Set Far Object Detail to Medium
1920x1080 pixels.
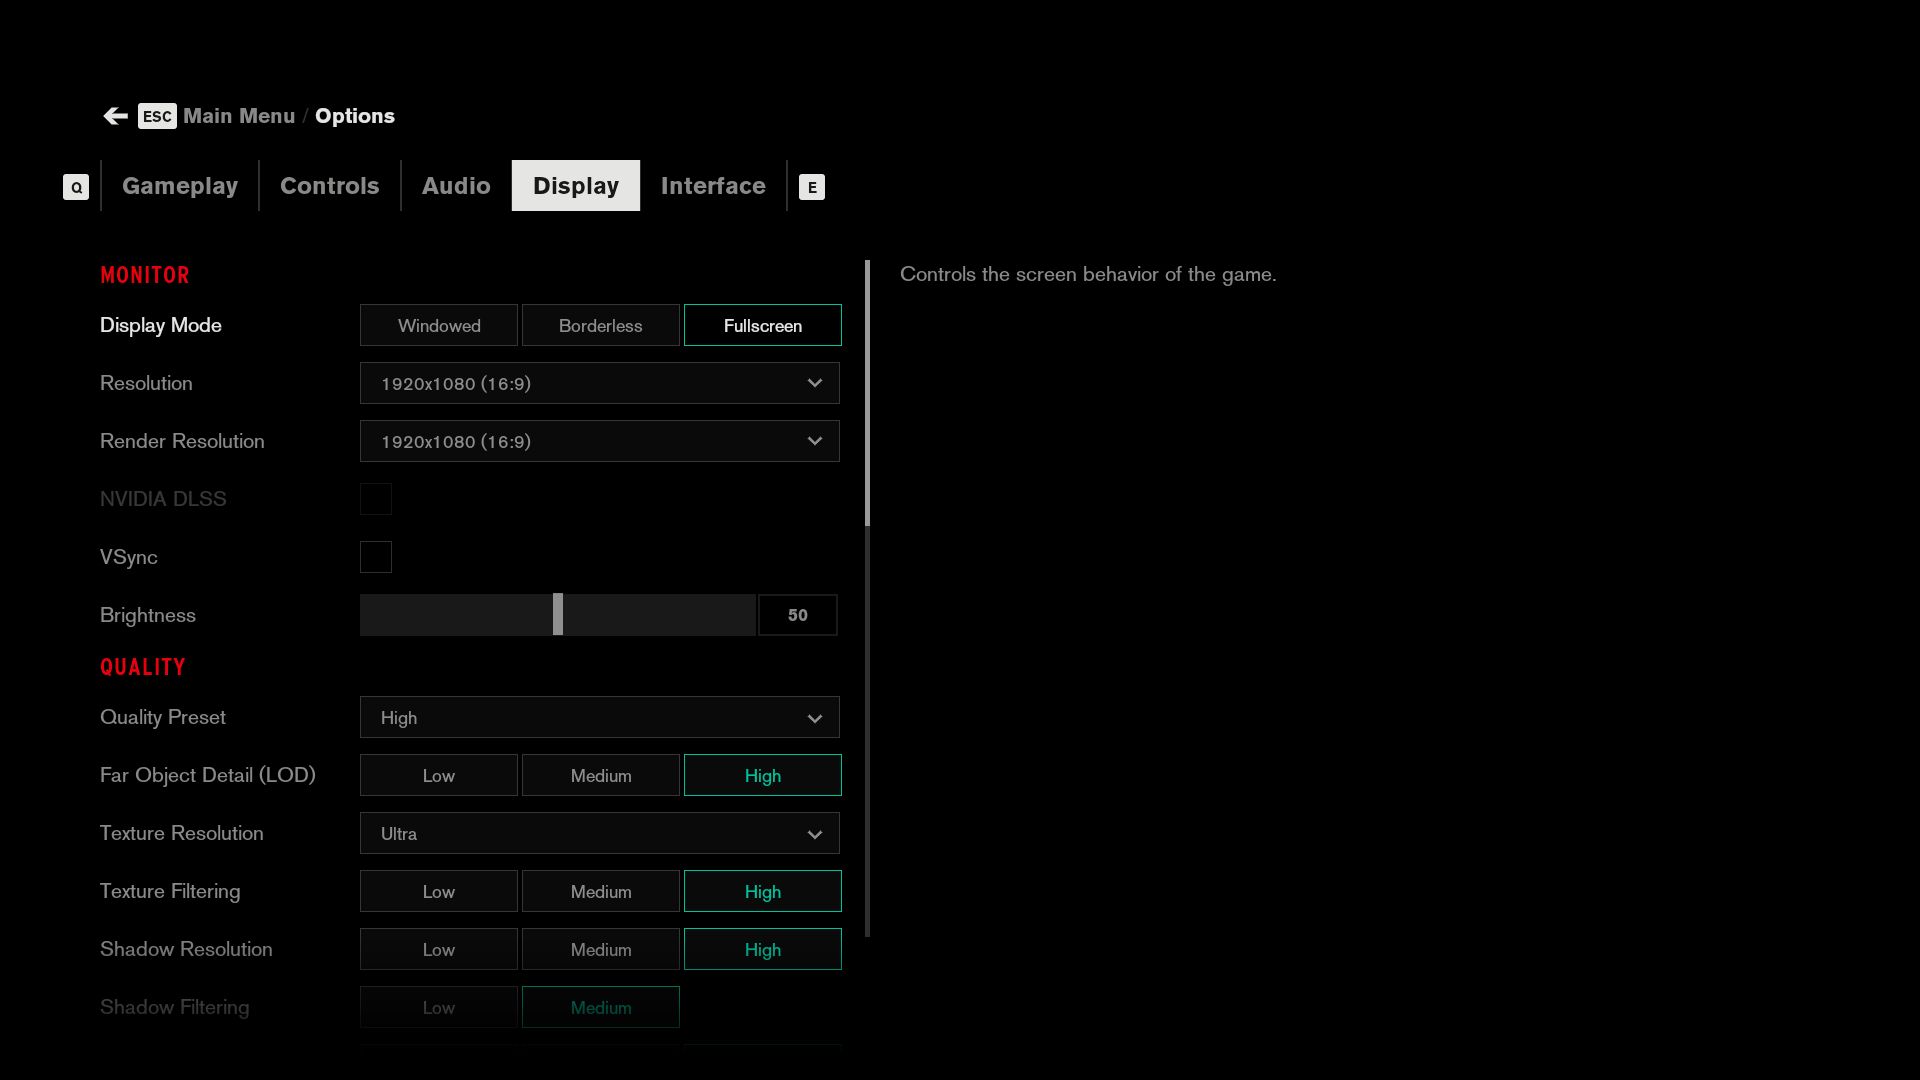point(600,776)
